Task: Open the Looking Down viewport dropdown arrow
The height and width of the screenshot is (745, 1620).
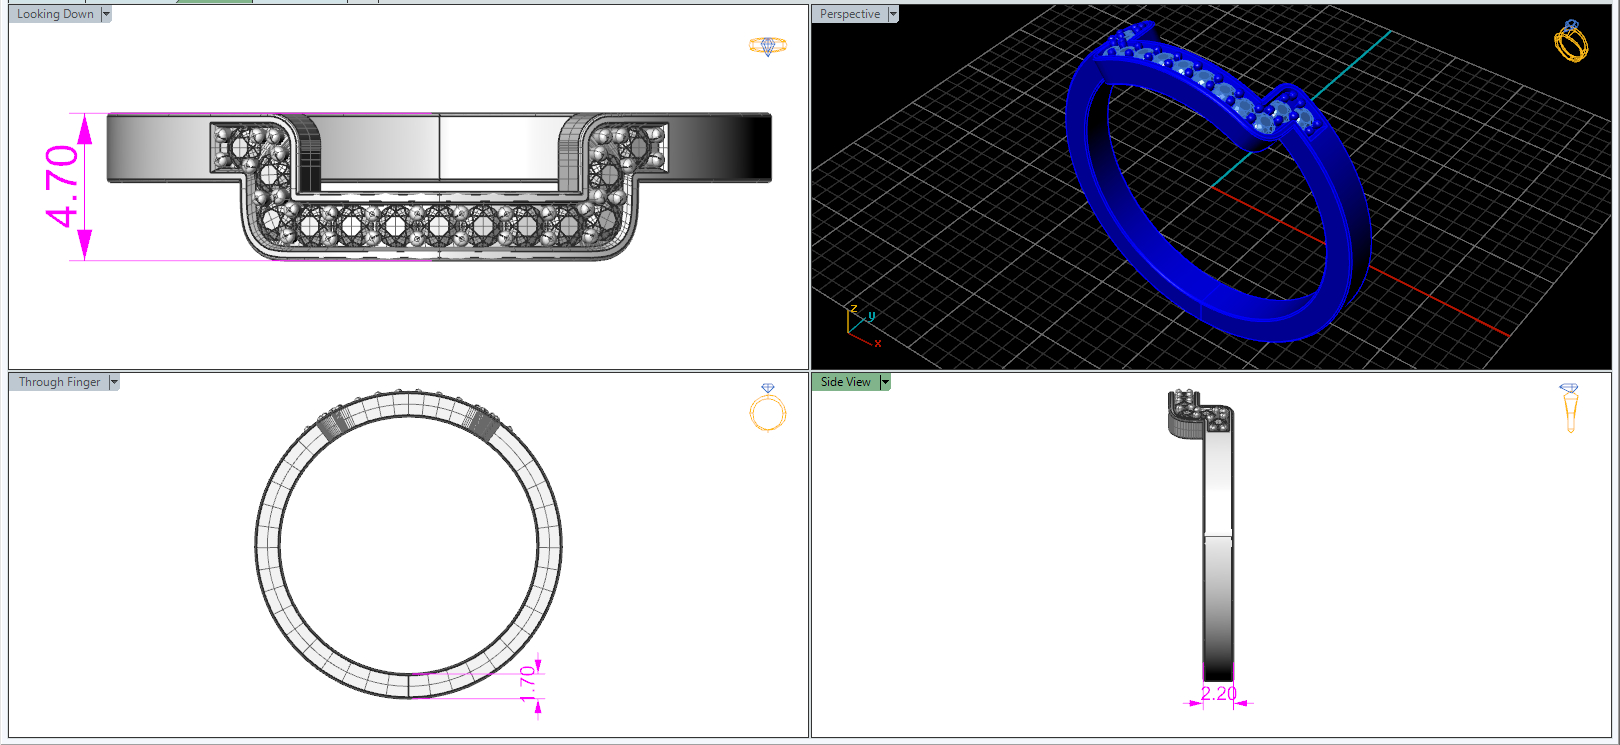Action: pyautogui.click(x=106, y=14)
